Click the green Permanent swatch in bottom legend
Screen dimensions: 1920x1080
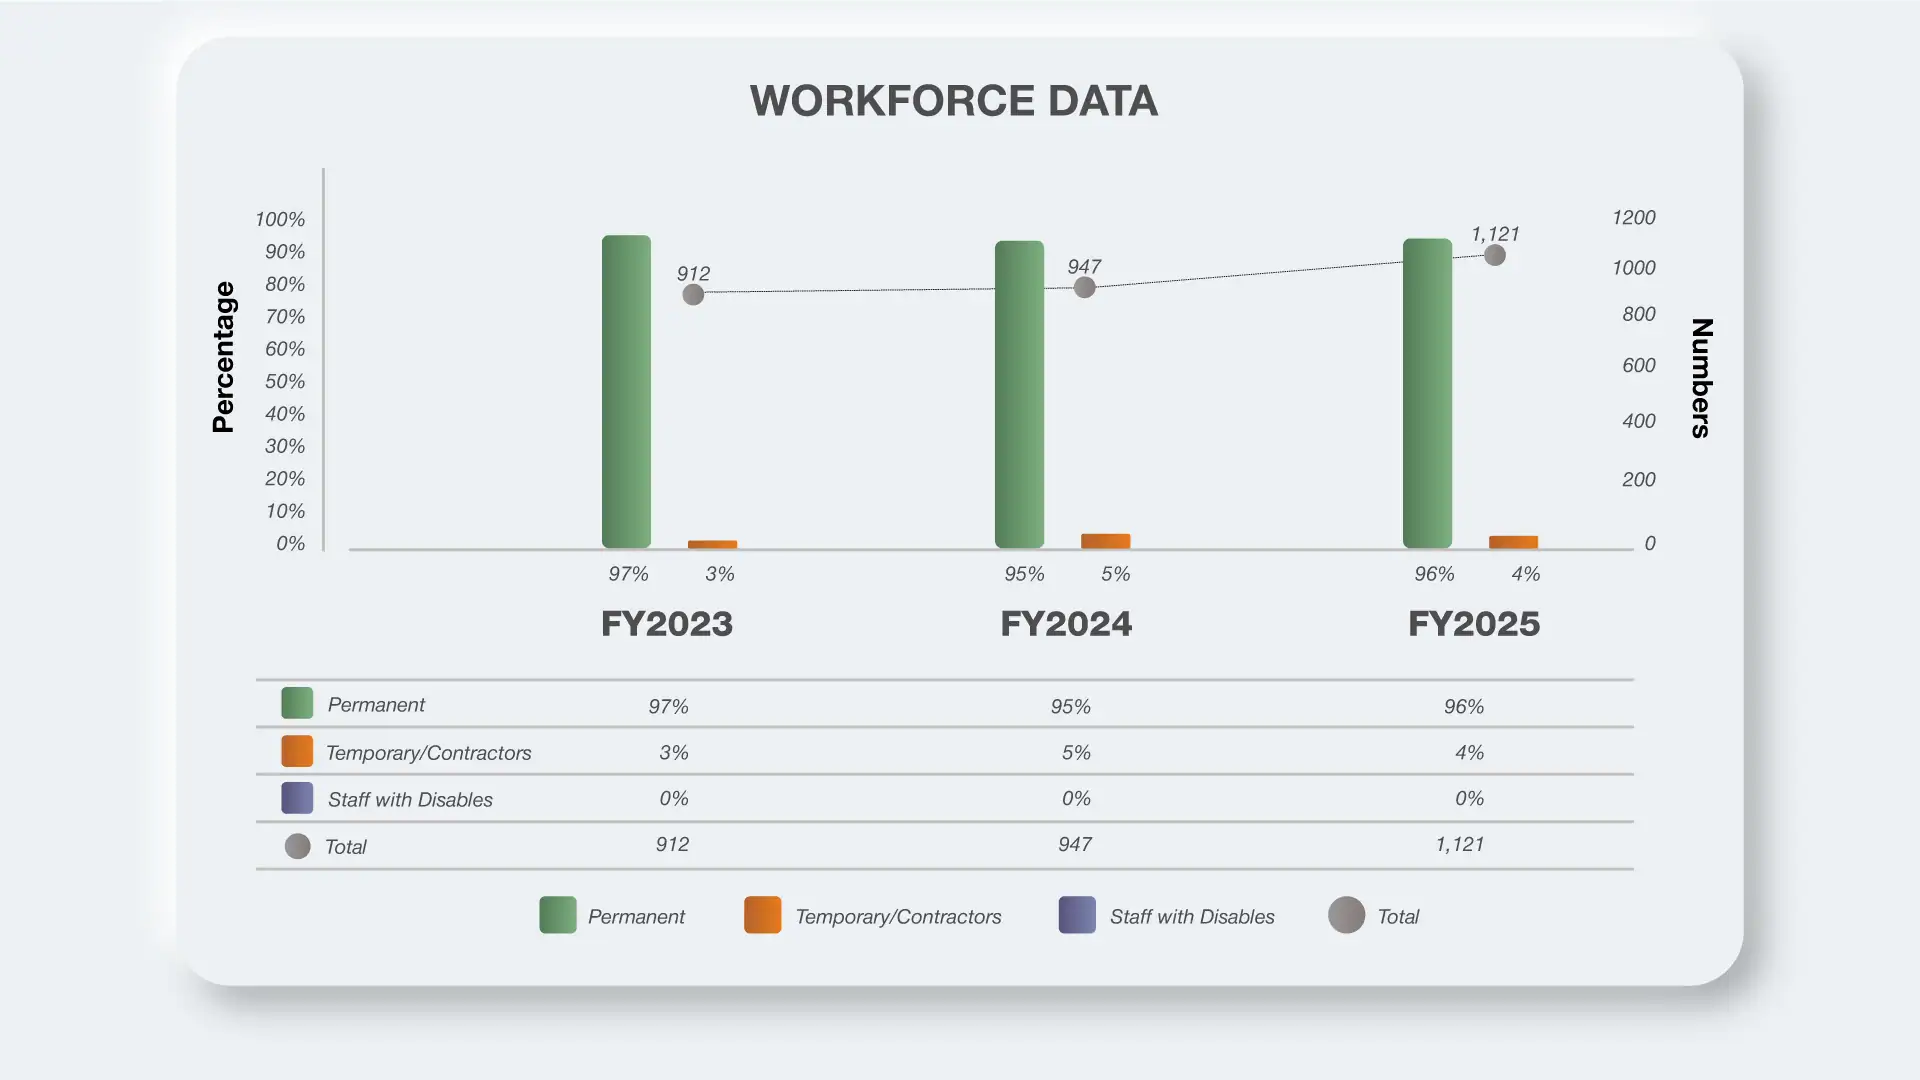click(557, 915)
